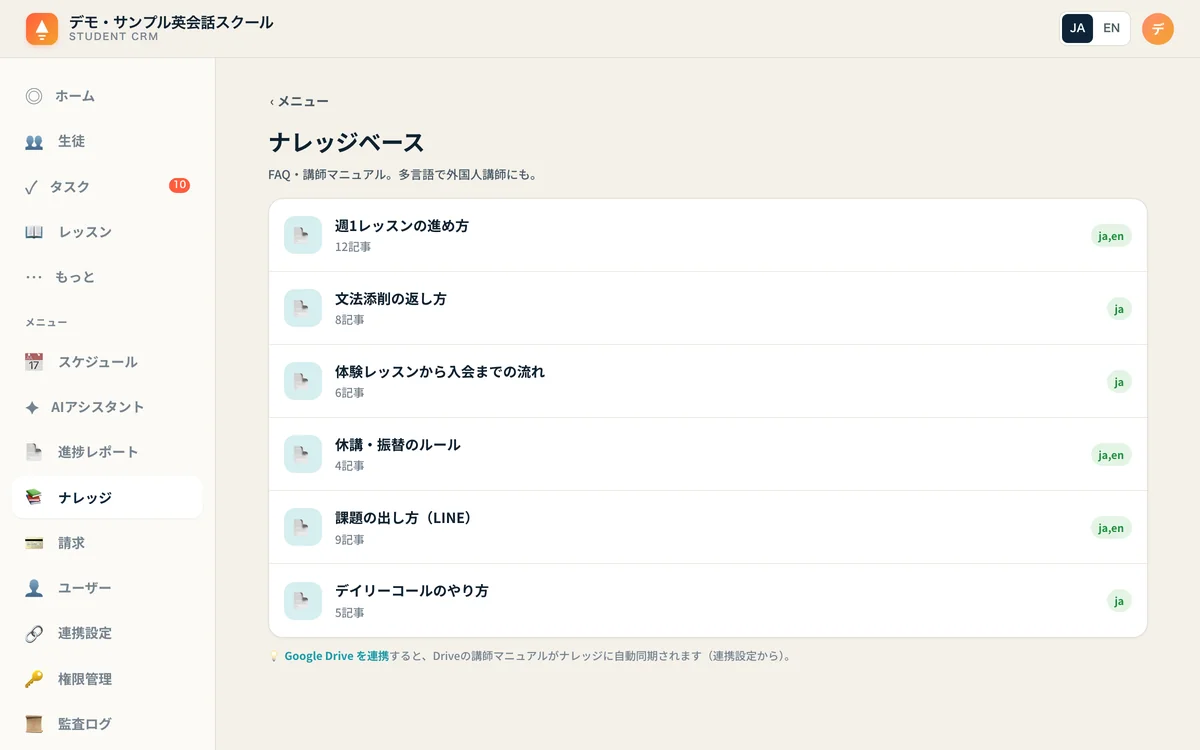This screenshot has height=750, width=1200.
Task: Select ナレッジ menu item
Action: pos(107,497)
